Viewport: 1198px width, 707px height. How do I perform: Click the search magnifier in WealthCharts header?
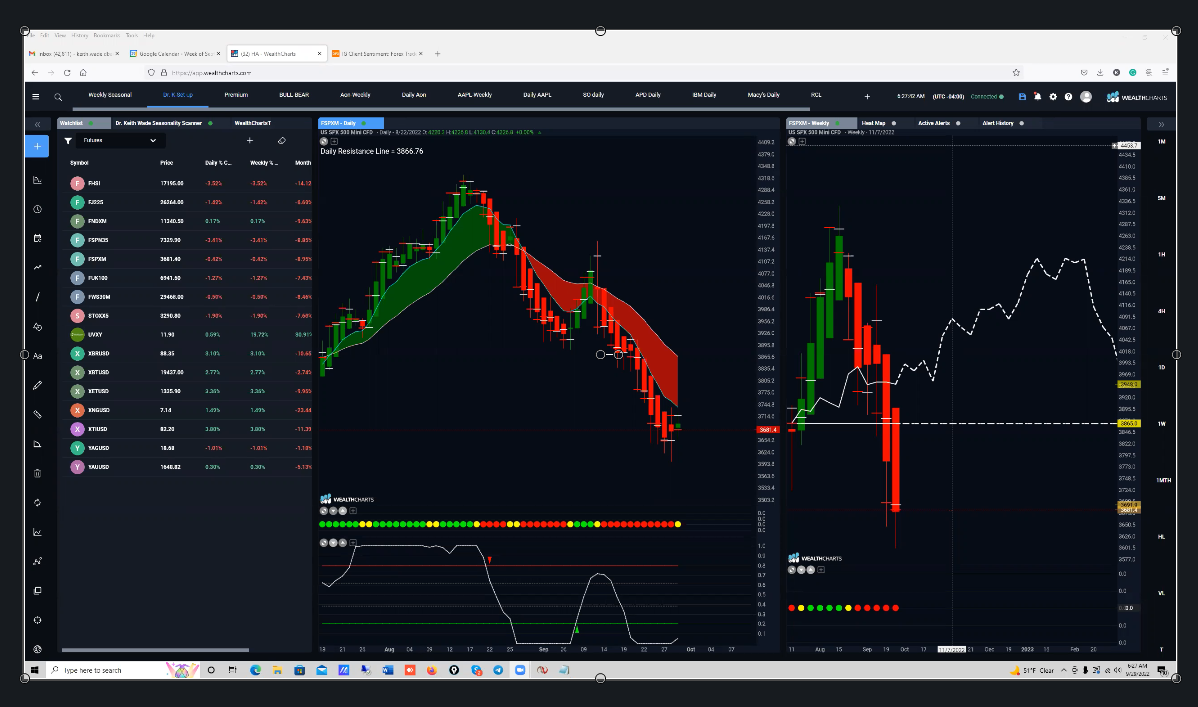pyautogui.click(x=58, y=97)
